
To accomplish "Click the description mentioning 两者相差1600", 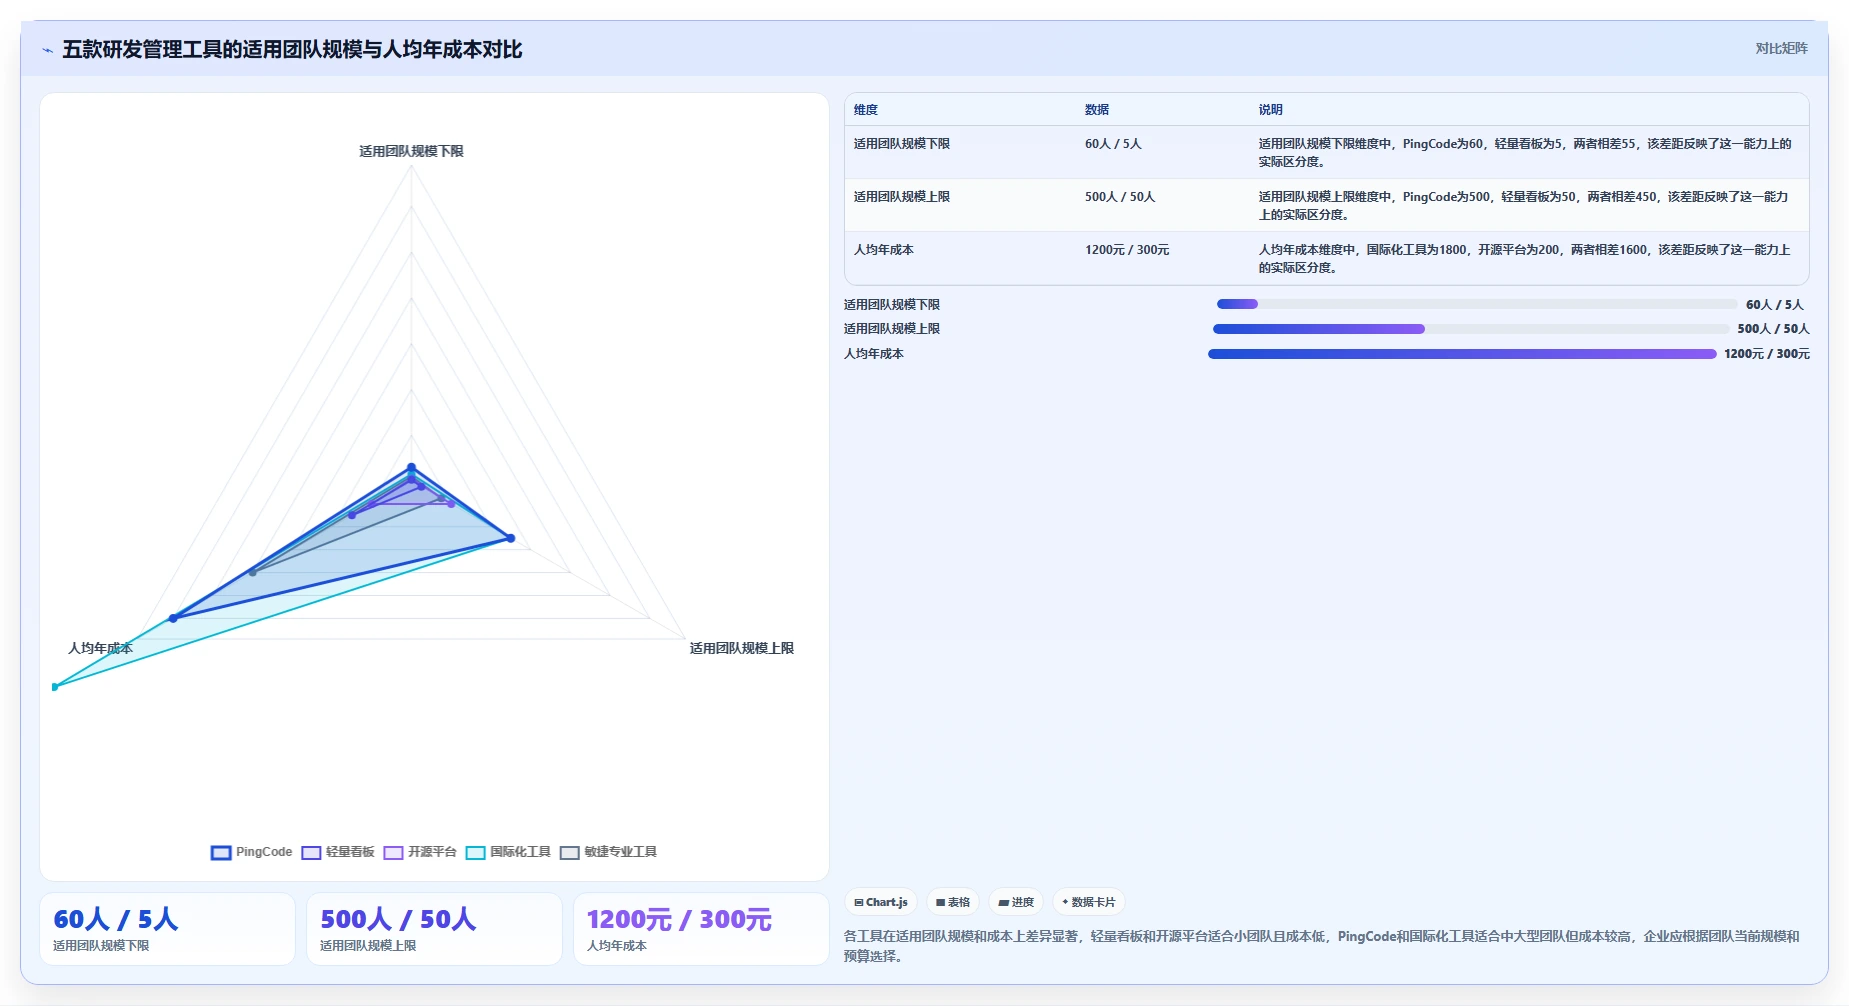I will [1526, 259].
